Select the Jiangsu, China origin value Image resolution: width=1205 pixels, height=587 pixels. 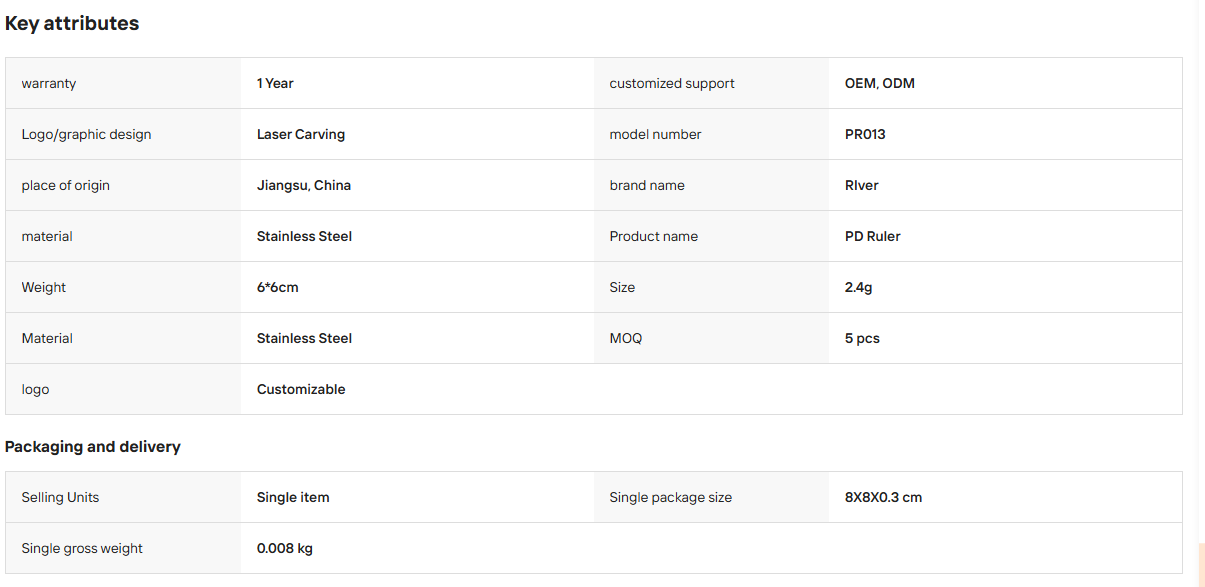pyautogui.click(x=304, y=185)
